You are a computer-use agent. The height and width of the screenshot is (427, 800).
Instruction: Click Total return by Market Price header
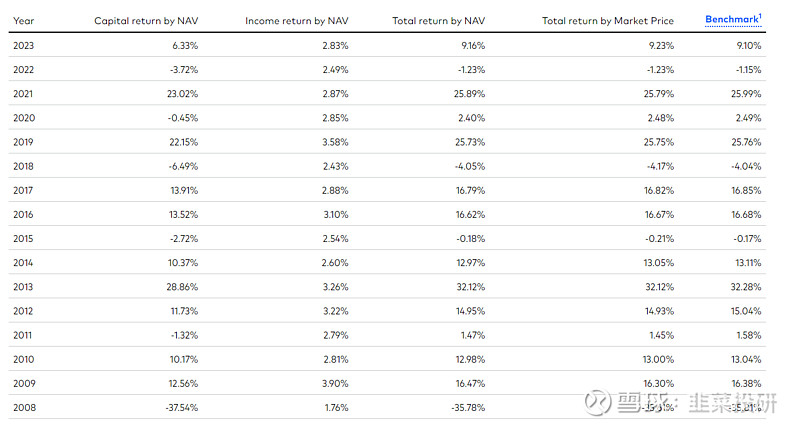point(608,21)
